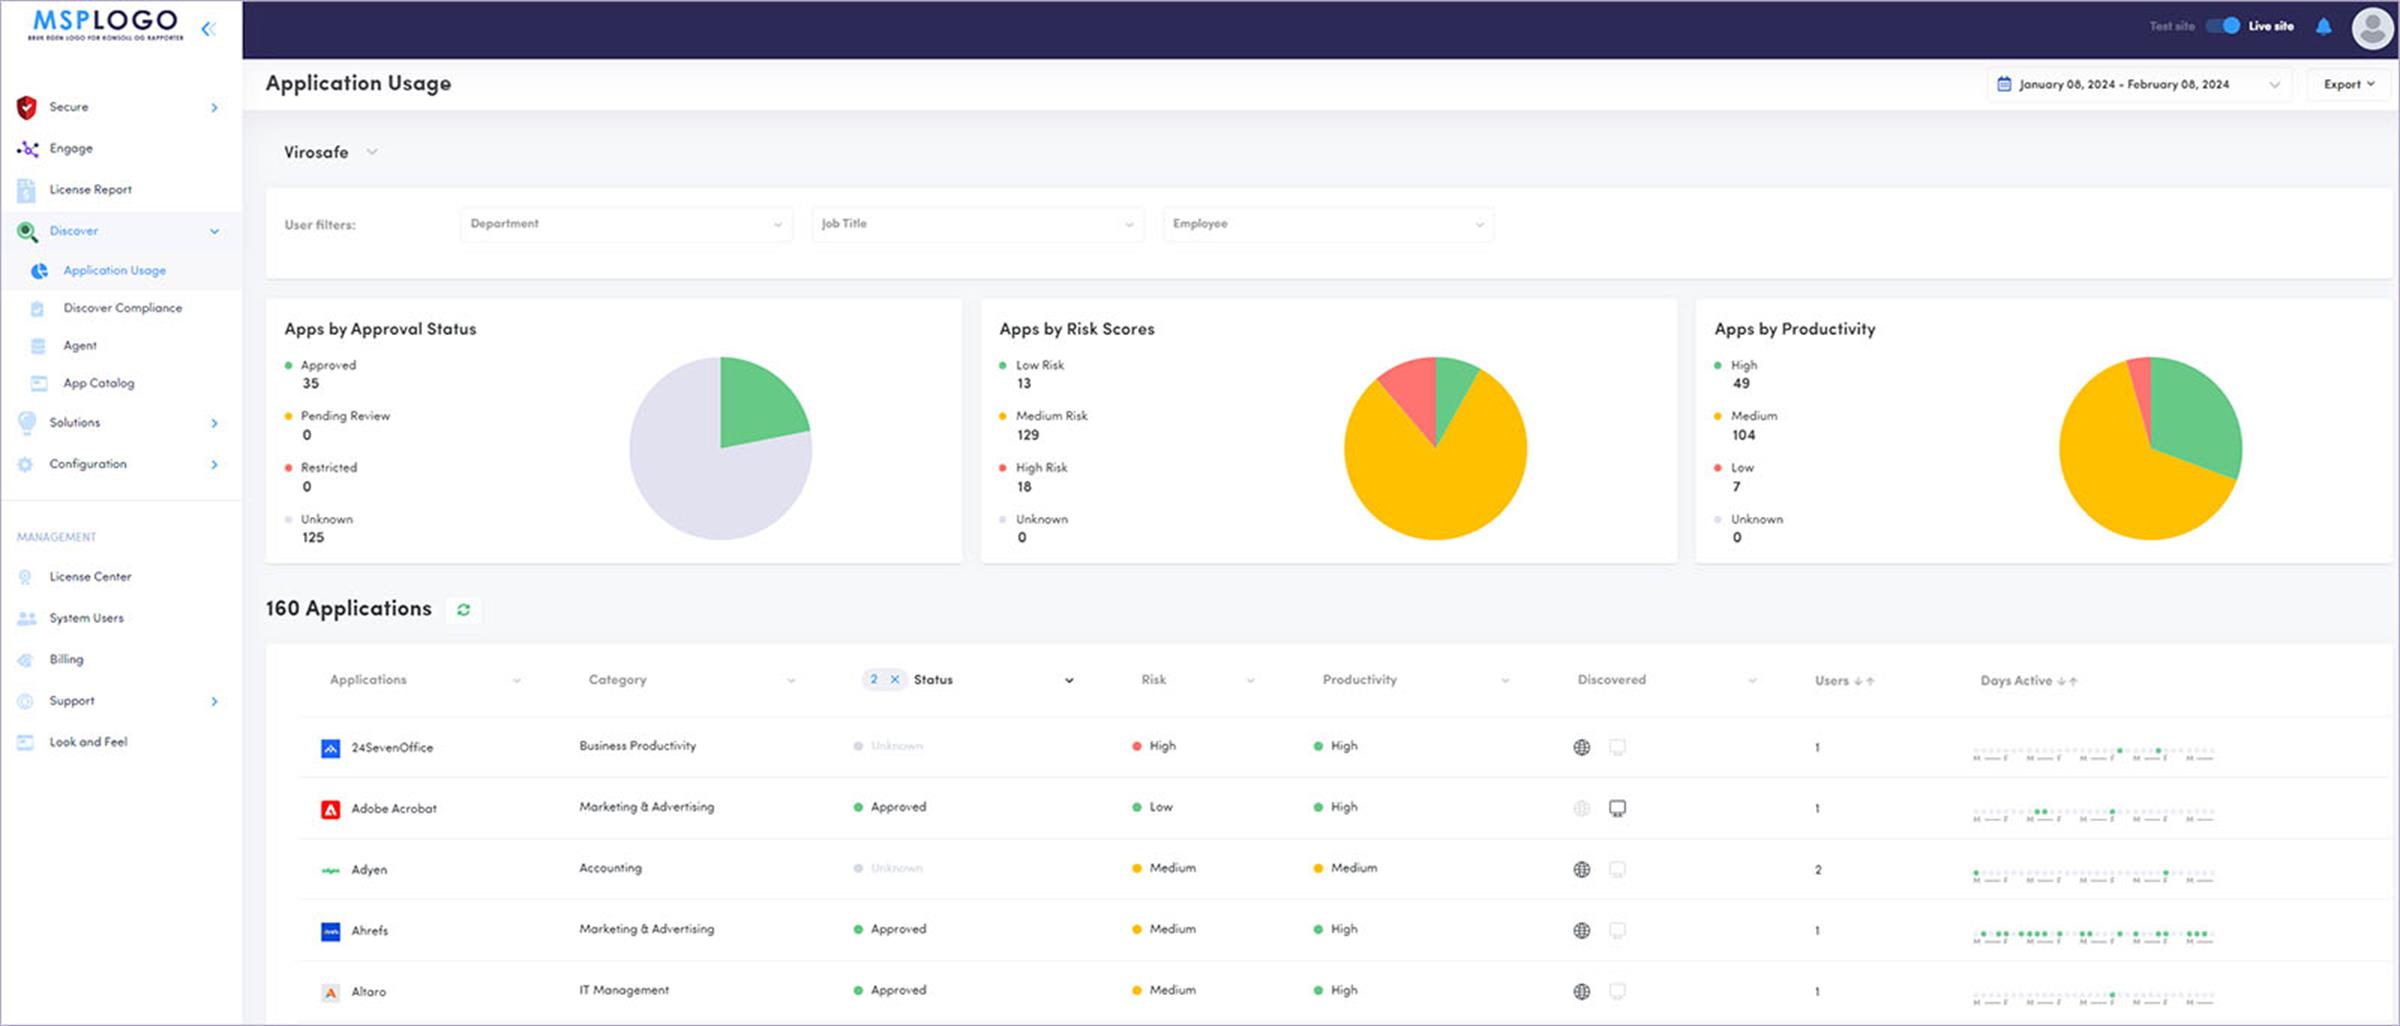
Task: Click the Secure shield icon
Action: 27,107
